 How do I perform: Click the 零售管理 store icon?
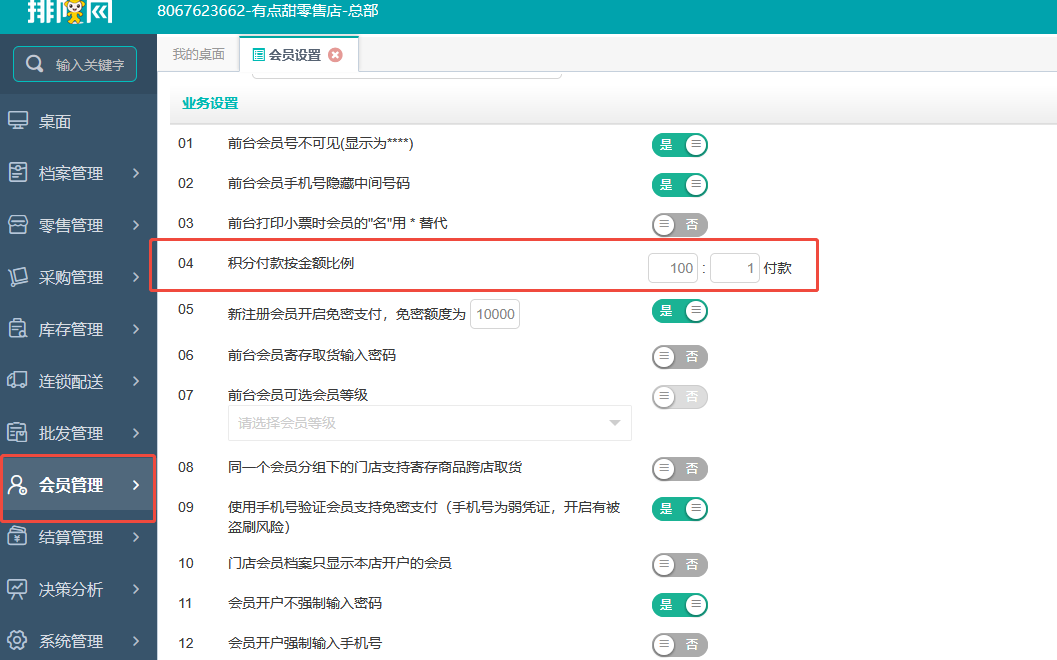click(18, 224)
